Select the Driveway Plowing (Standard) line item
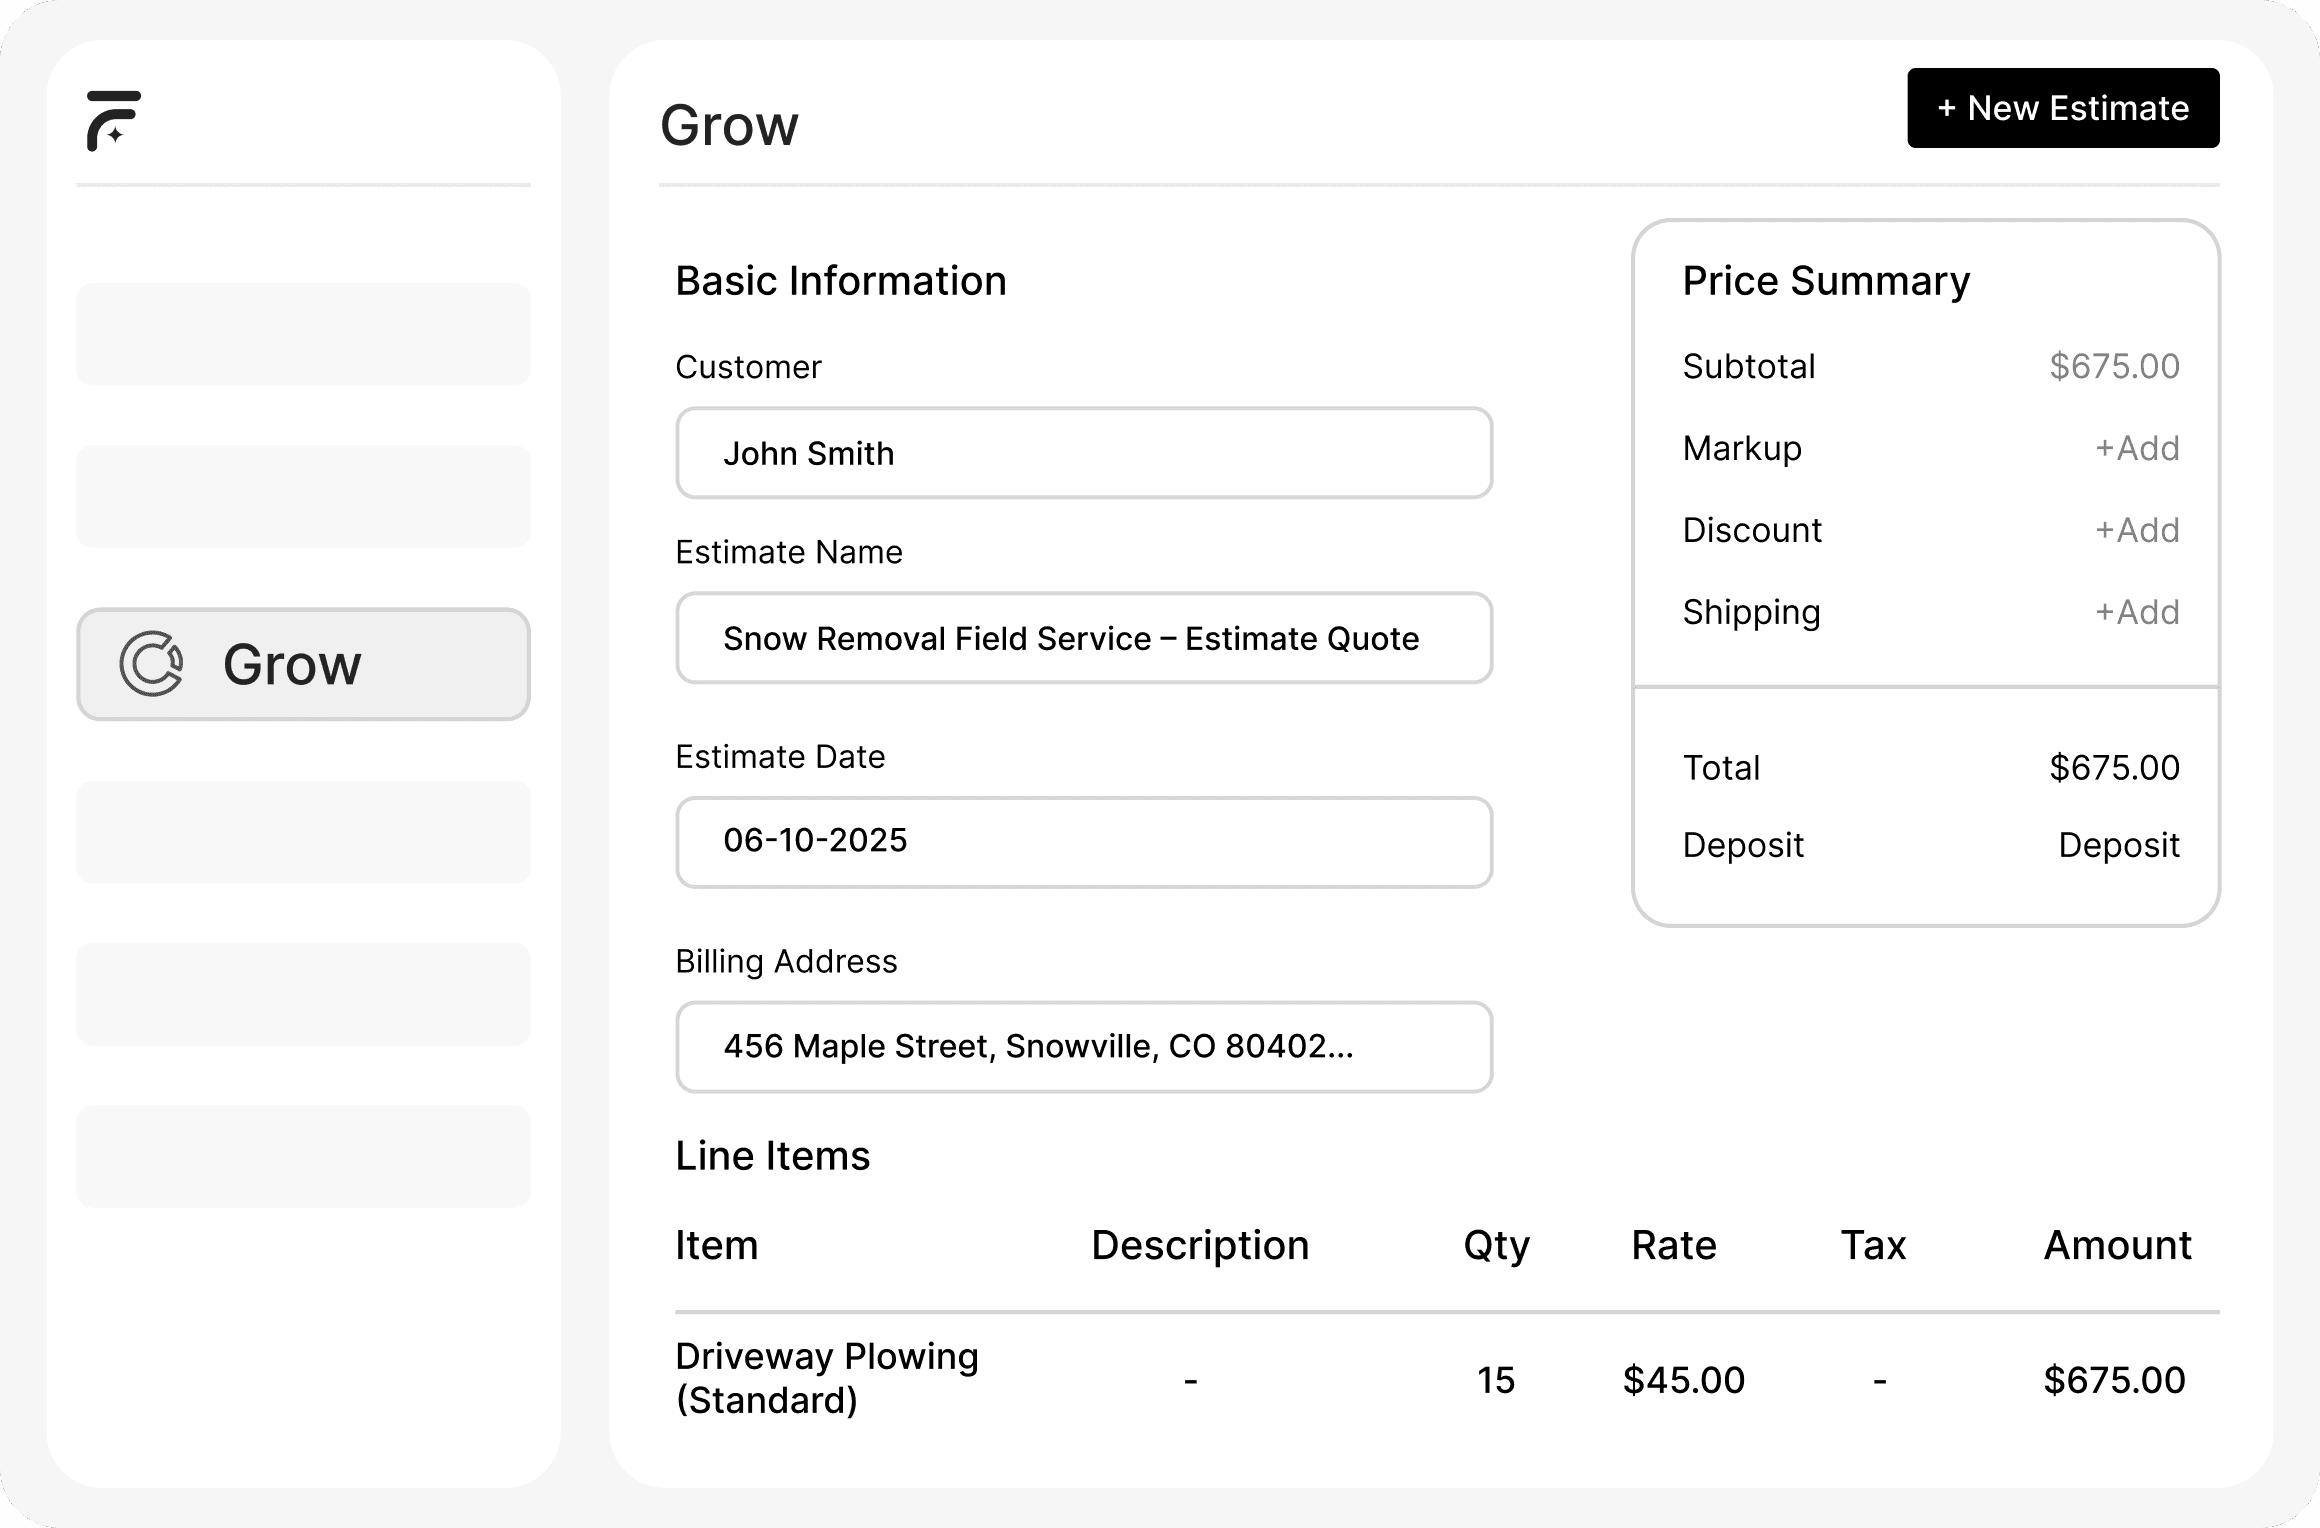 (x=826, y=1378)
